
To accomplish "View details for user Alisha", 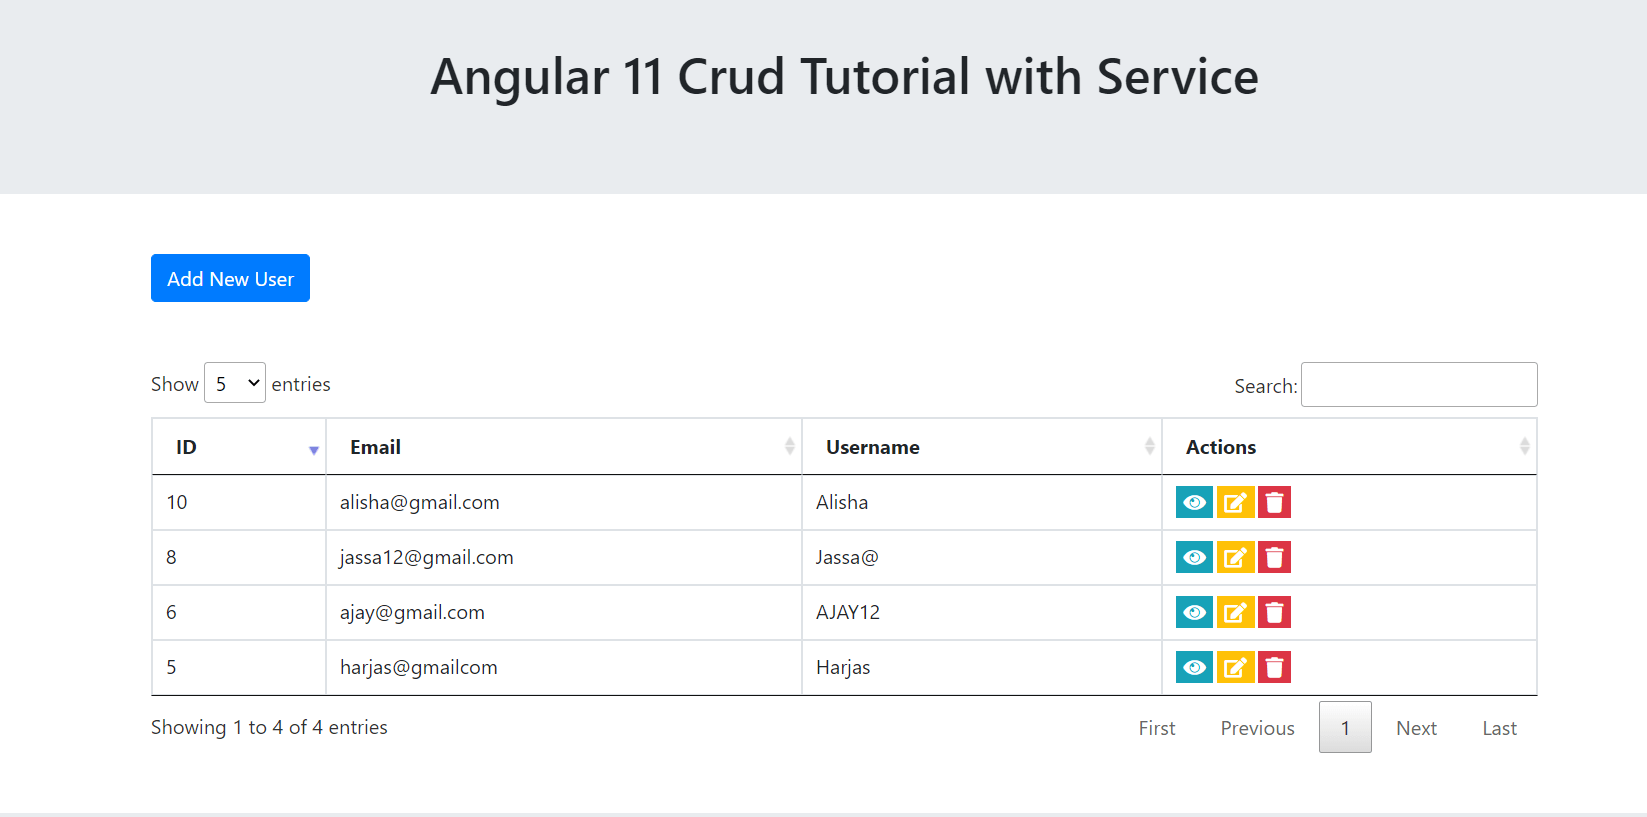I will [x=1194, y=502].
